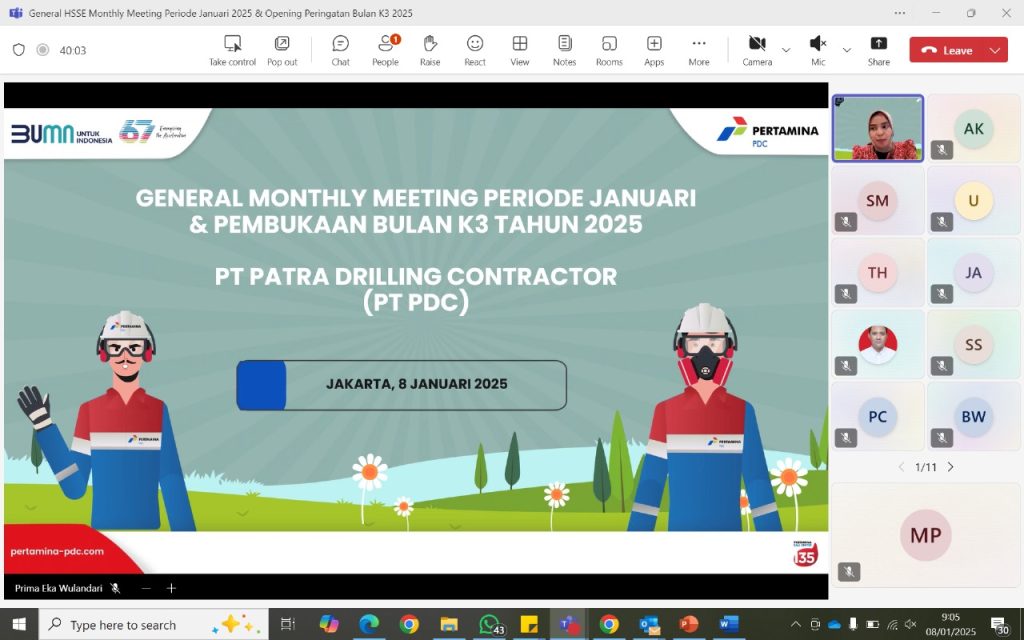Pop out the shared content
This screenshot has height=640, width=1024.
(282, 50)
